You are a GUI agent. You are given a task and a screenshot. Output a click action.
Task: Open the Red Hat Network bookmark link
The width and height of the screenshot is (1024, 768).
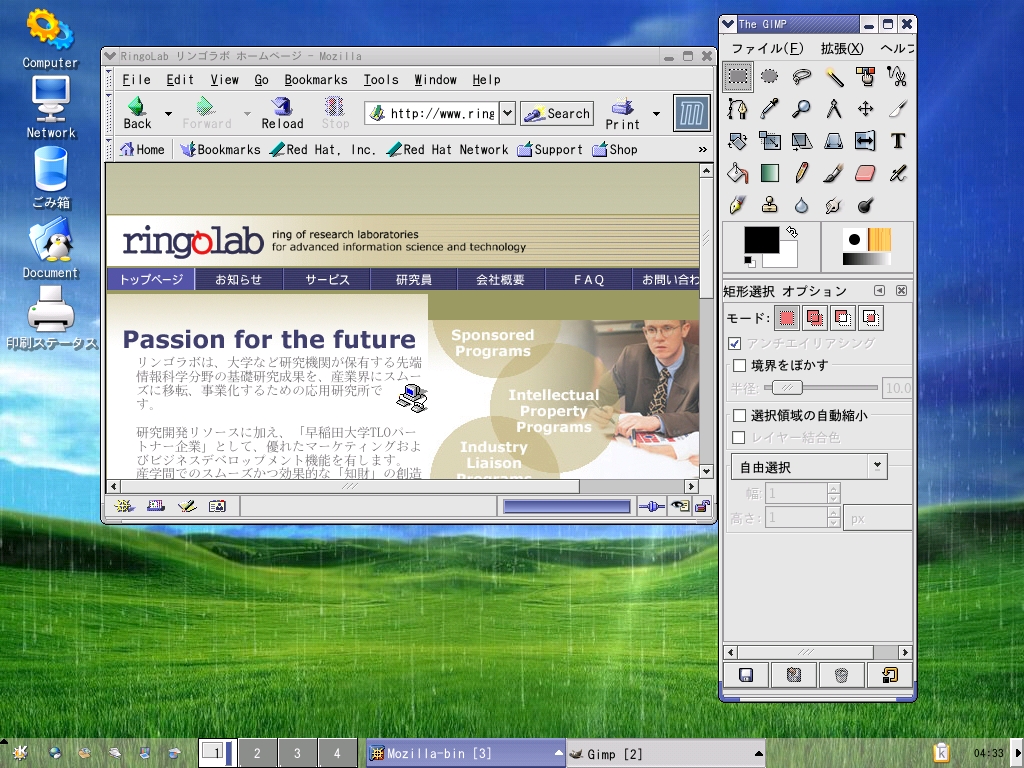click(447, 150)
